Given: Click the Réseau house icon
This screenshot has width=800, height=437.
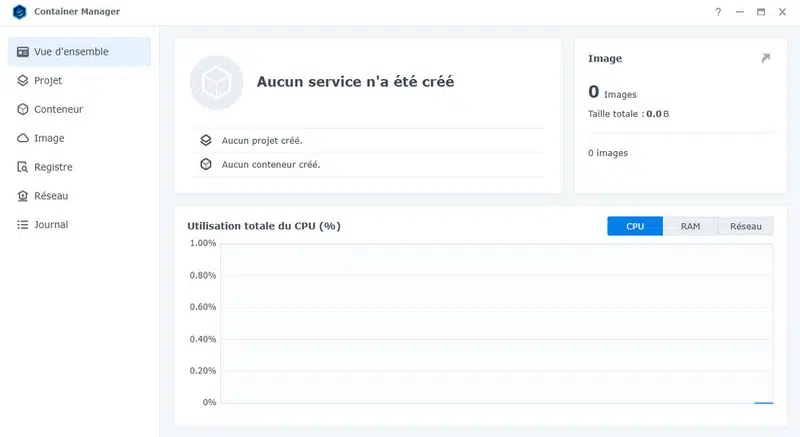Looking at the screenshot, I should tap(23, 196).
